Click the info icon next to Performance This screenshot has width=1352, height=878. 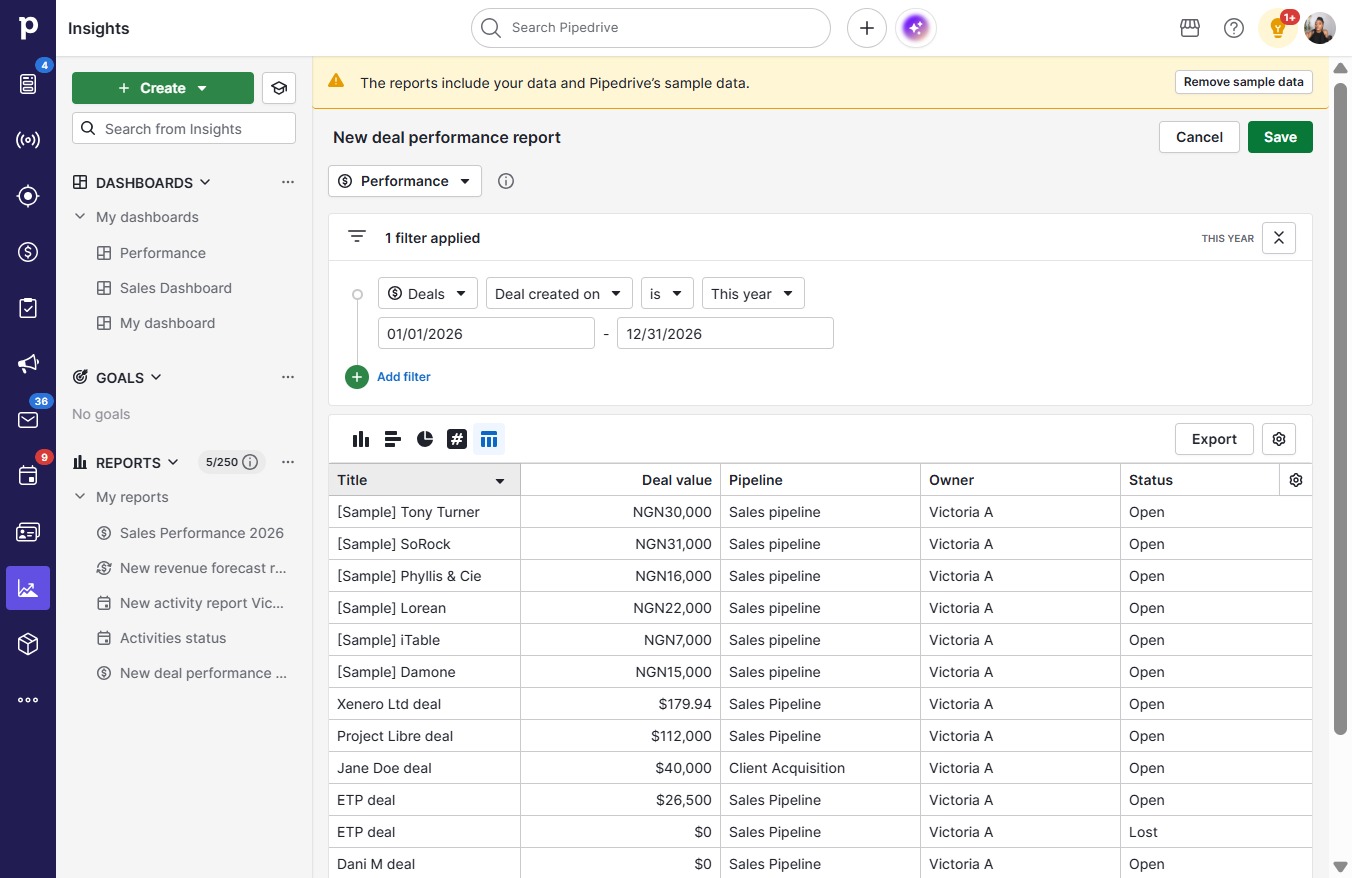click(506, 181)
